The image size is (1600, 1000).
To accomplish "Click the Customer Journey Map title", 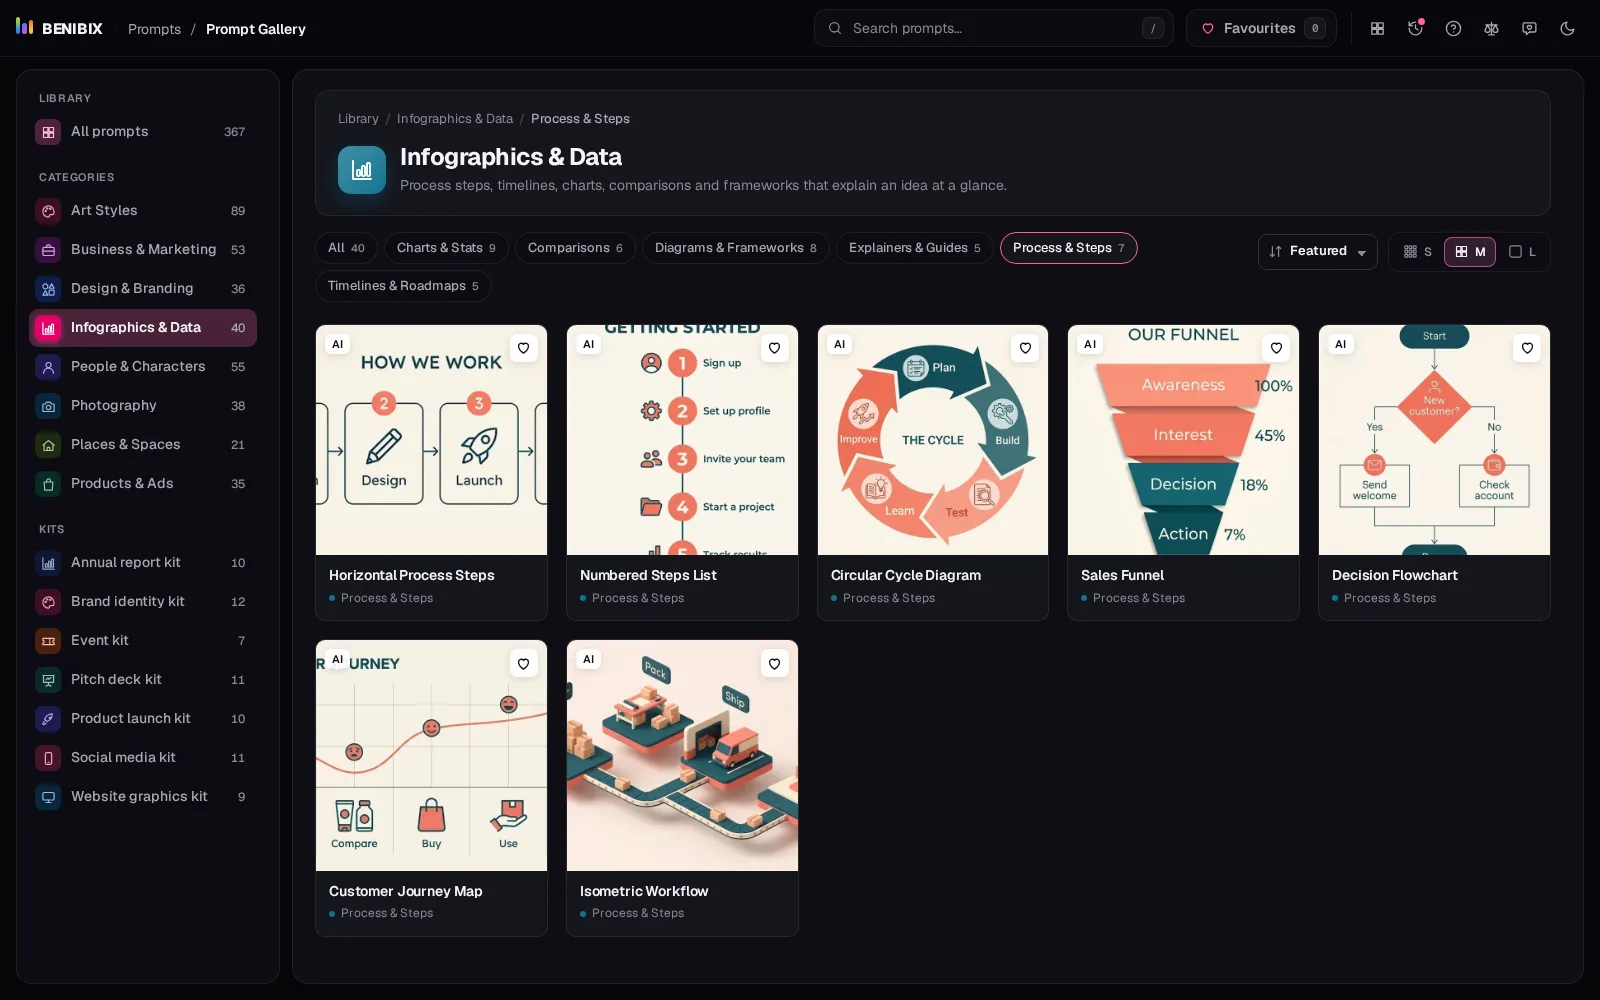I will (x=406, y=891).
